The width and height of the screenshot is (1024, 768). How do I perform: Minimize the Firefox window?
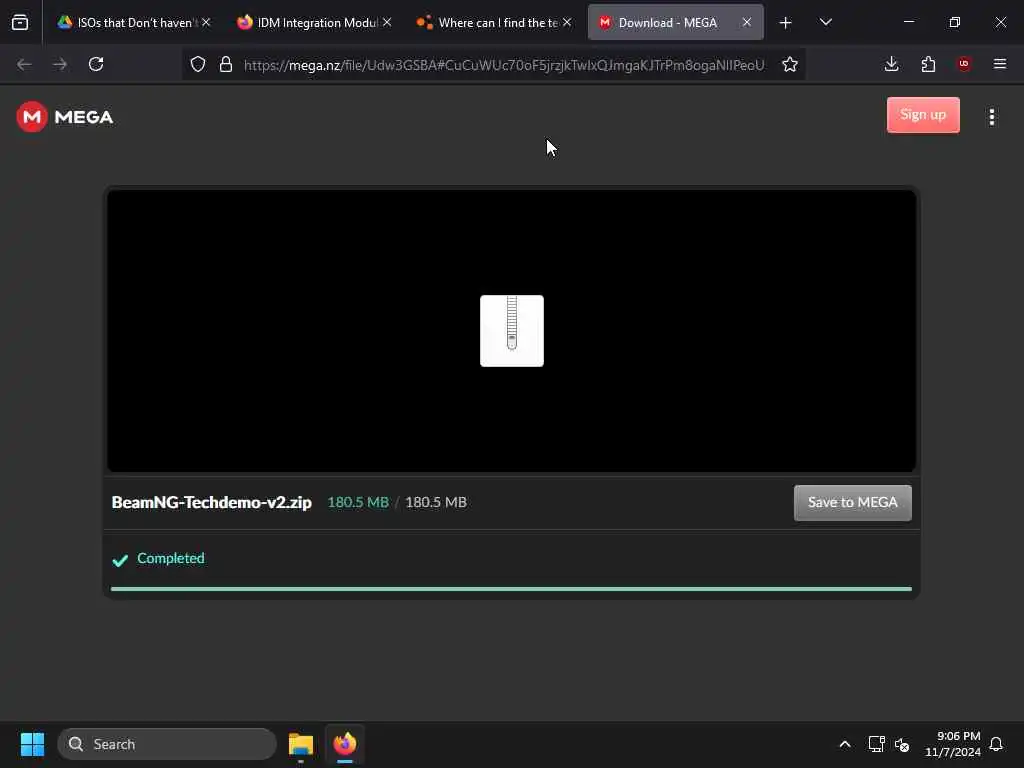908,22
